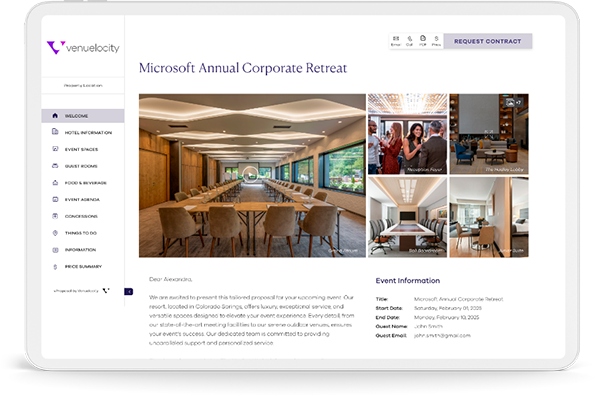Click the Request Contract button
The image size is (595, 396).
click(488, 41)
